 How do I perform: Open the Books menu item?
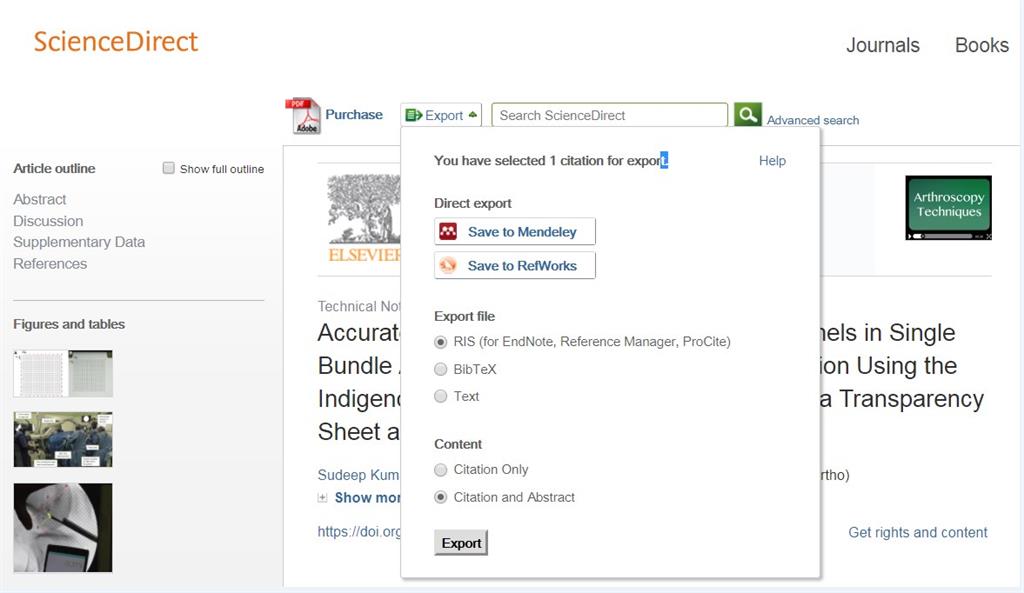[x=980, y=45]
